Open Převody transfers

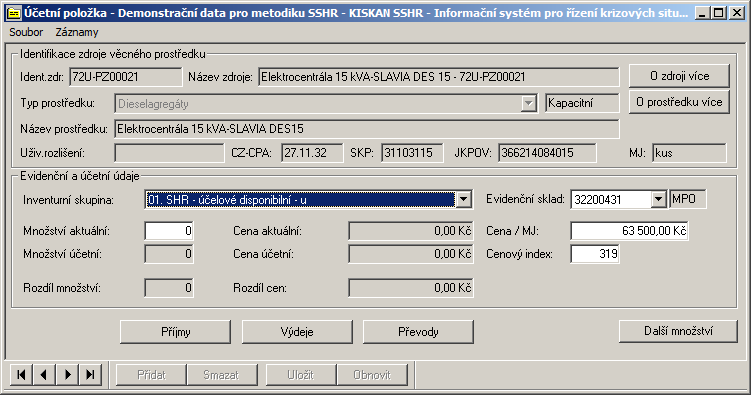click(x=418, y=332)
